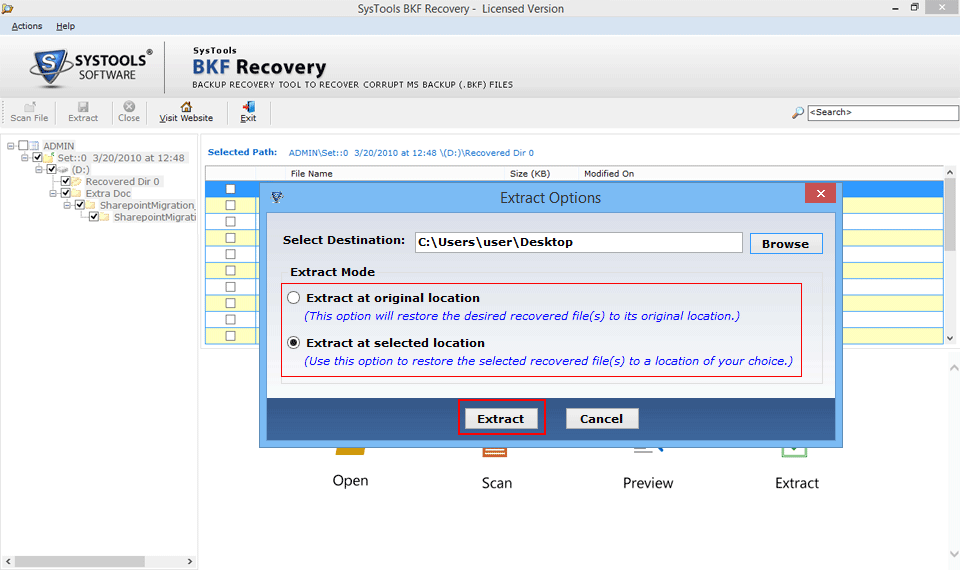Click the Scan step label
This screenshot has width=960, height=570.
point(497,483)
